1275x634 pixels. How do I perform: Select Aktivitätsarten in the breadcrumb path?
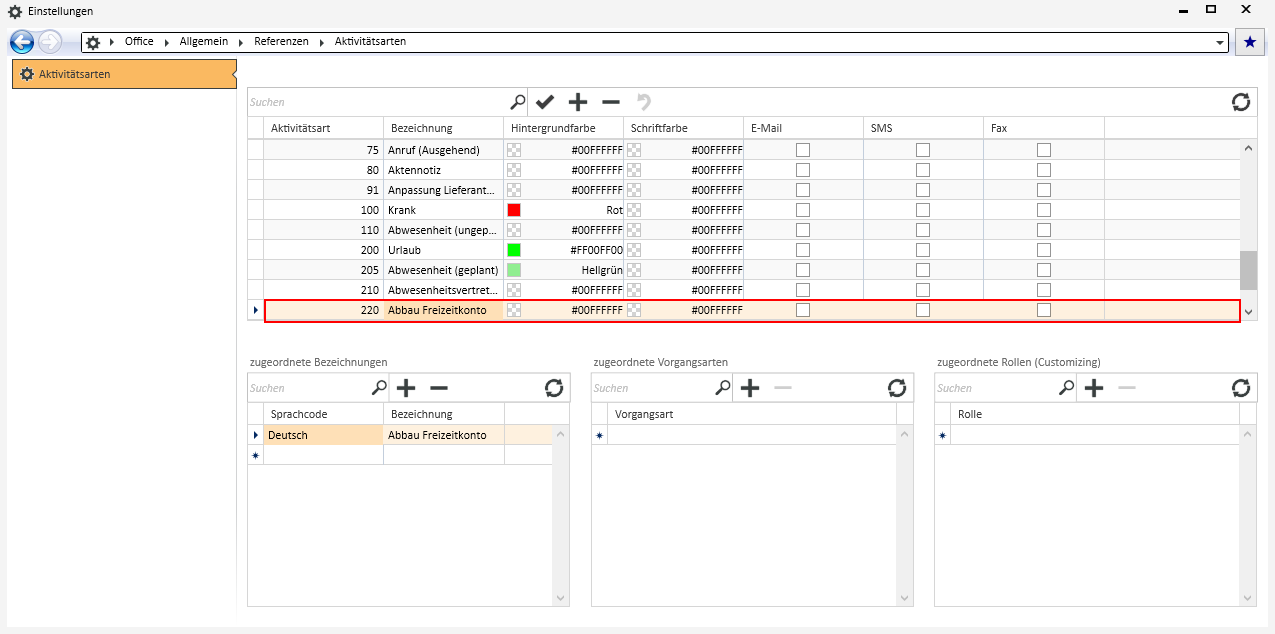370,42
